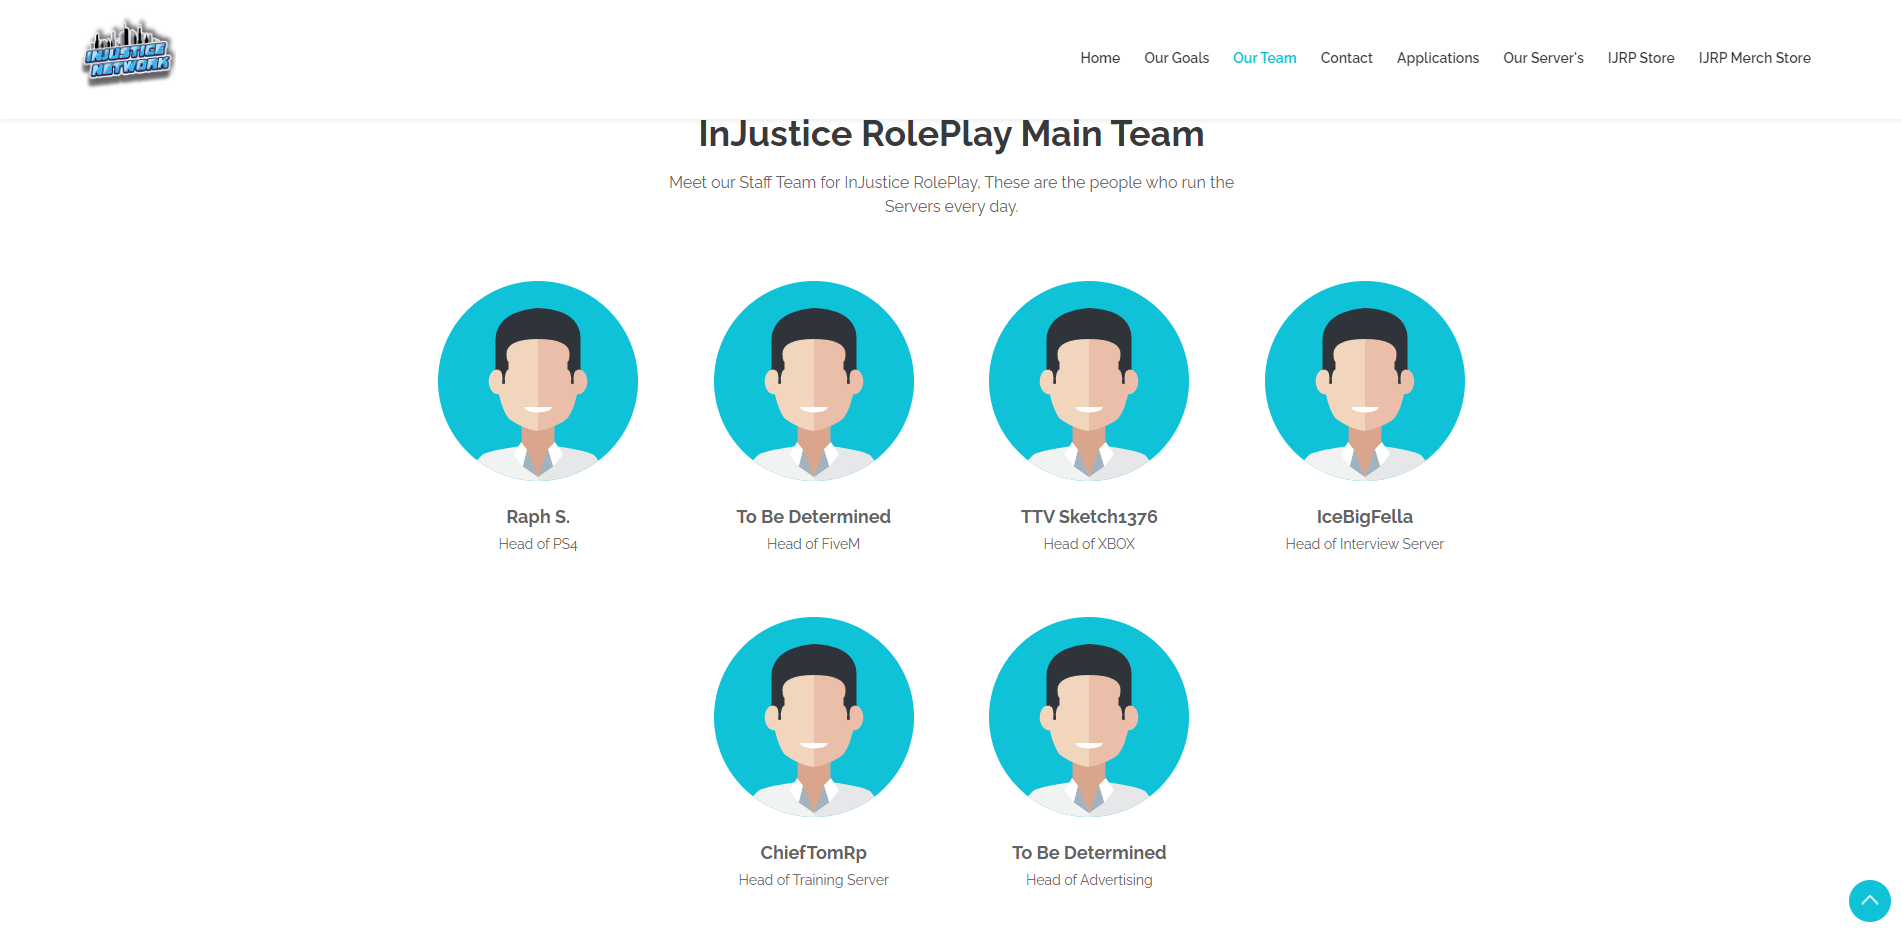
Task: Click Raph S. avatar image
Action: point(538,381)
